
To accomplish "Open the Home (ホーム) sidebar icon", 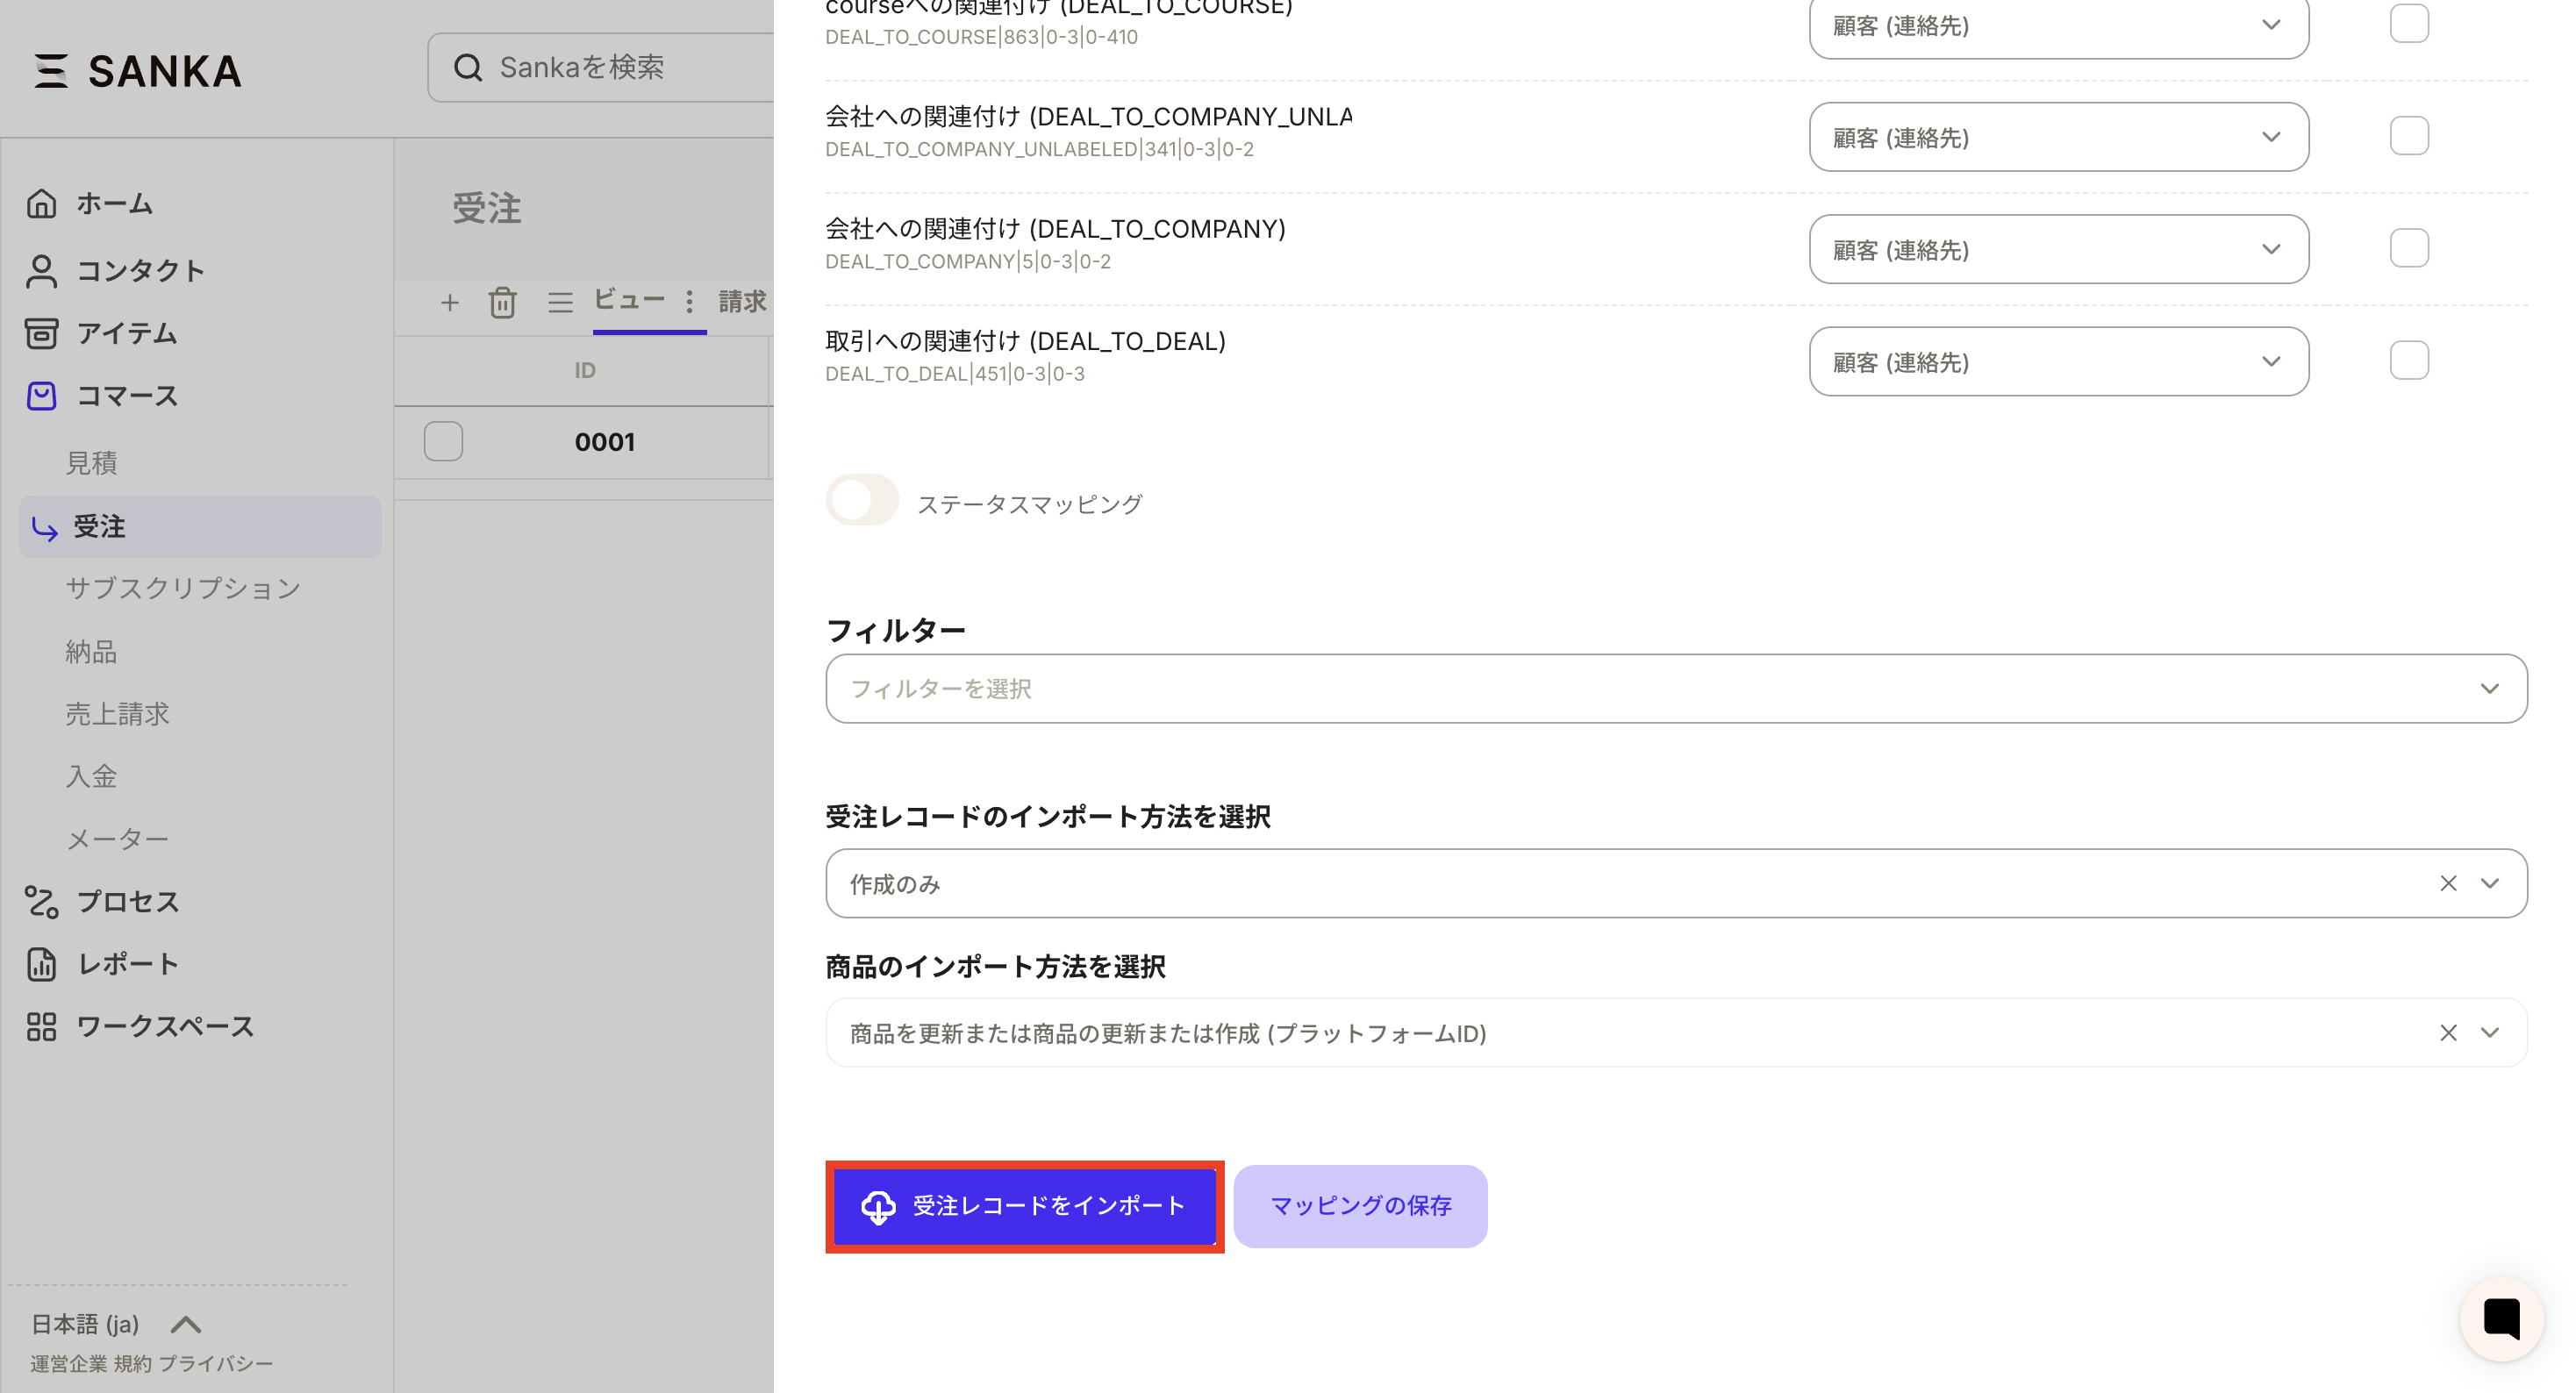I will pyautogui.click(x=41, y=203).
